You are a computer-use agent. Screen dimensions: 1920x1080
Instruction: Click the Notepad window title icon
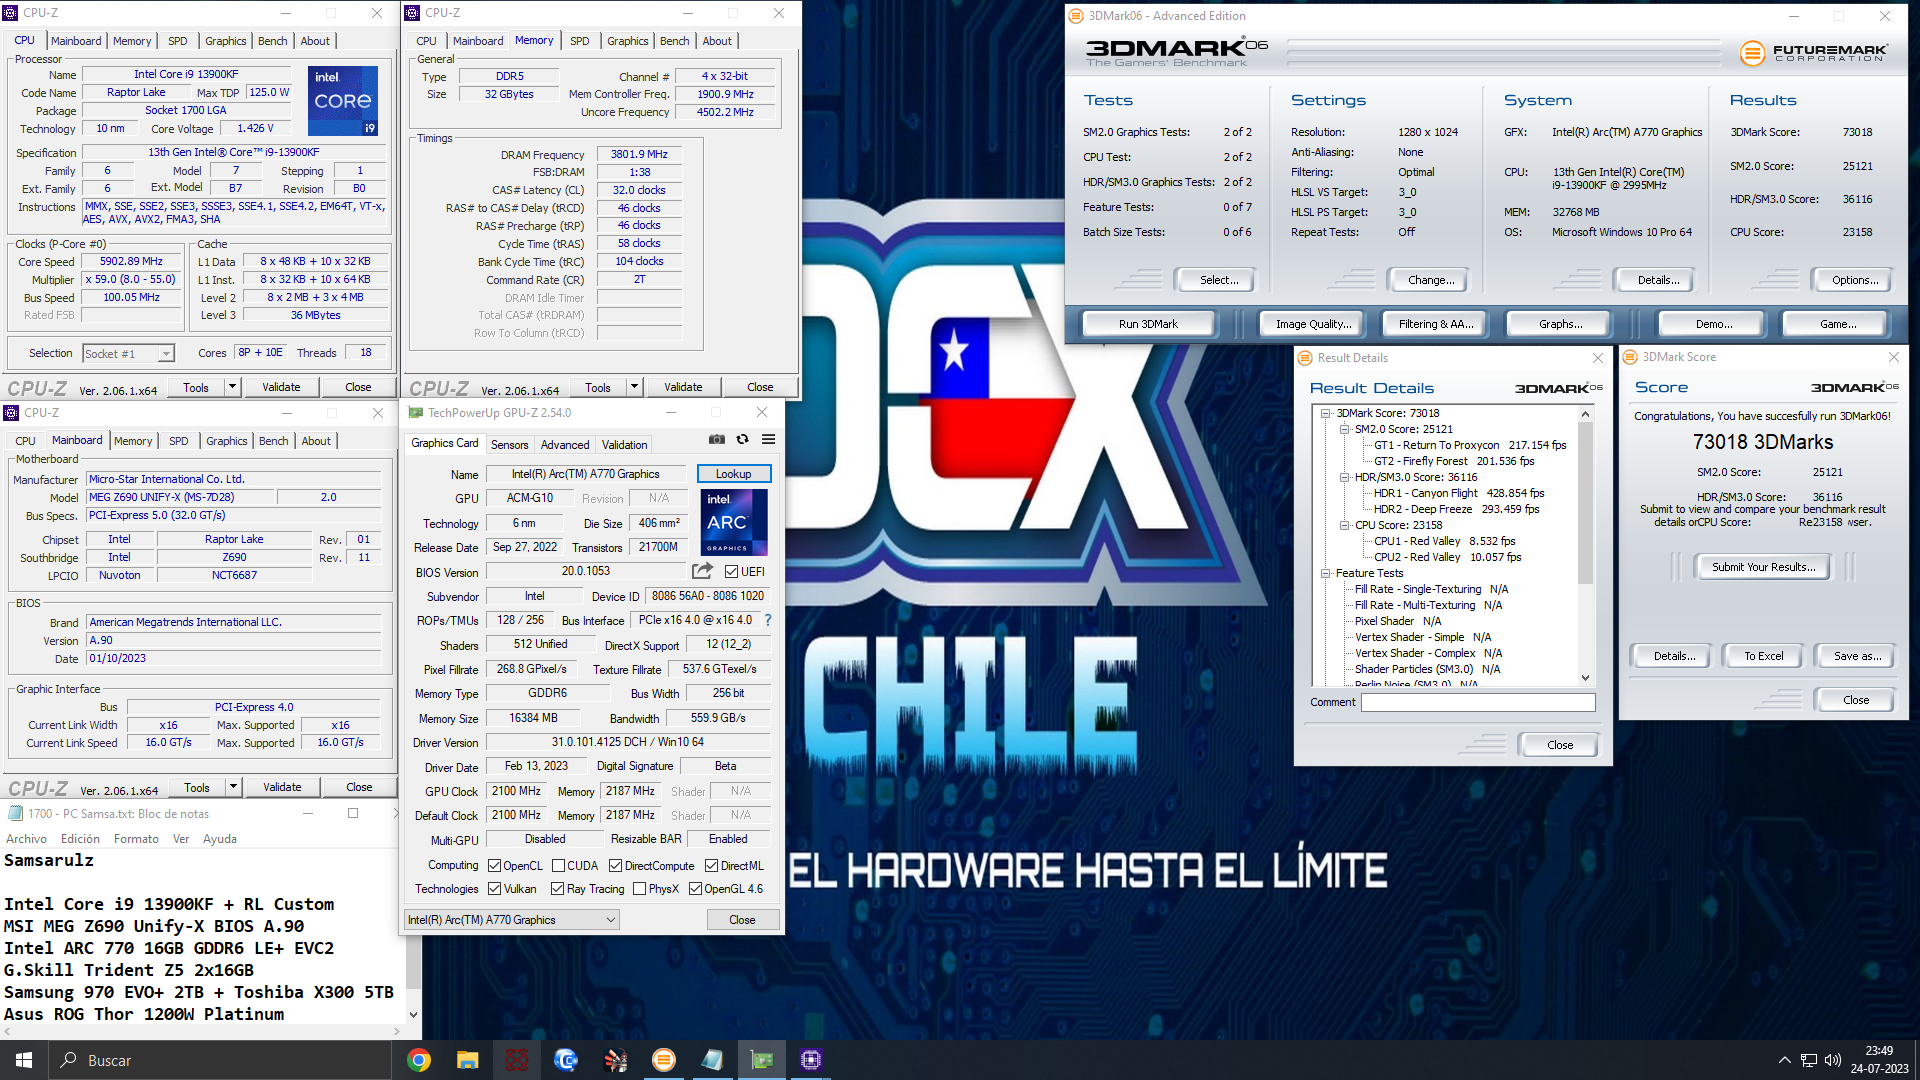tap(15, 813)
